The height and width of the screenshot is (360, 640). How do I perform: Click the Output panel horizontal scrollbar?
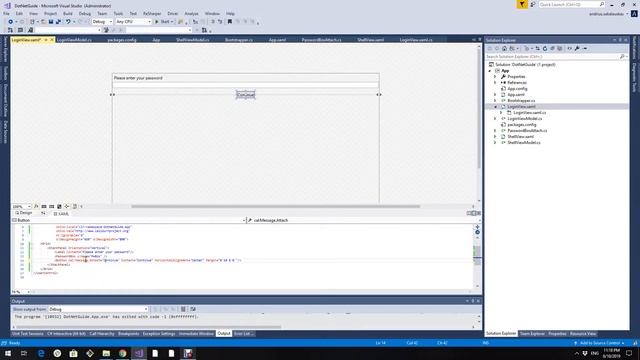[x=149, y=327]
